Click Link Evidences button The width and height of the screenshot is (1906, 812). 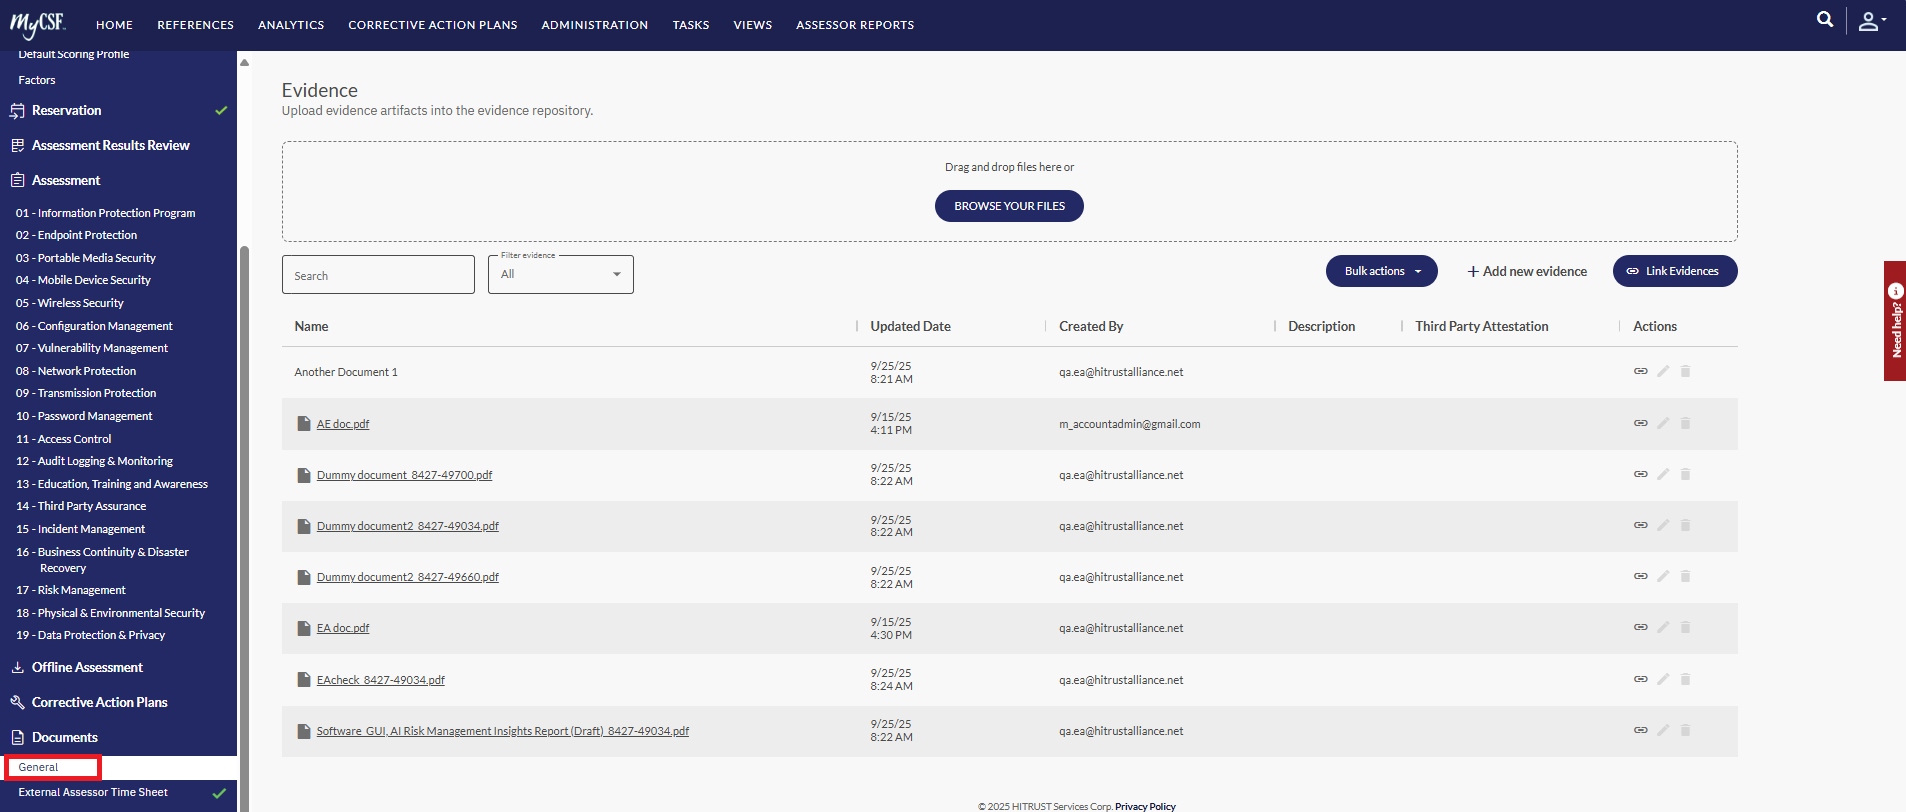[x=1674, y=271]
